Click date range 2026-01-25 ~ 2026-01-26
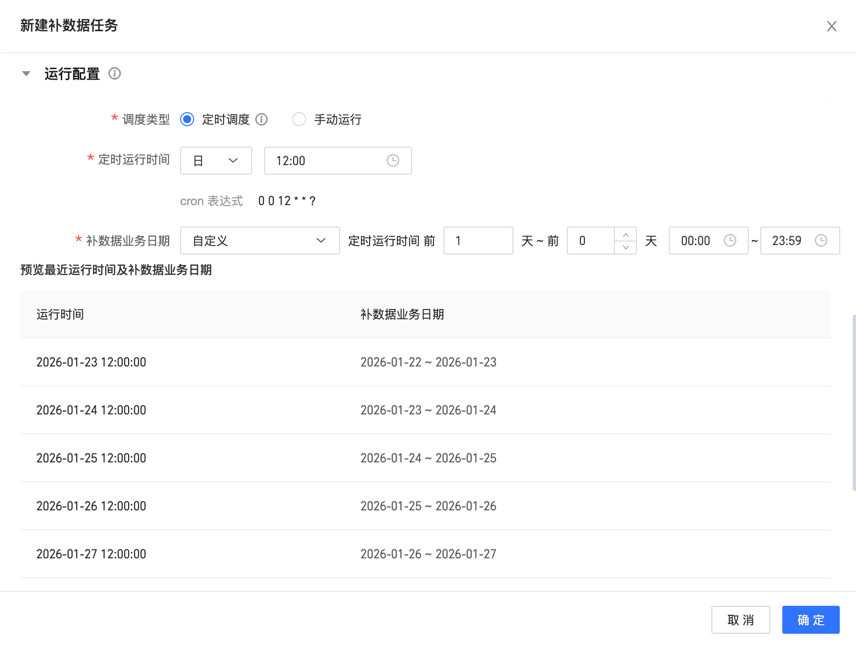 click(x=429, y=506)
